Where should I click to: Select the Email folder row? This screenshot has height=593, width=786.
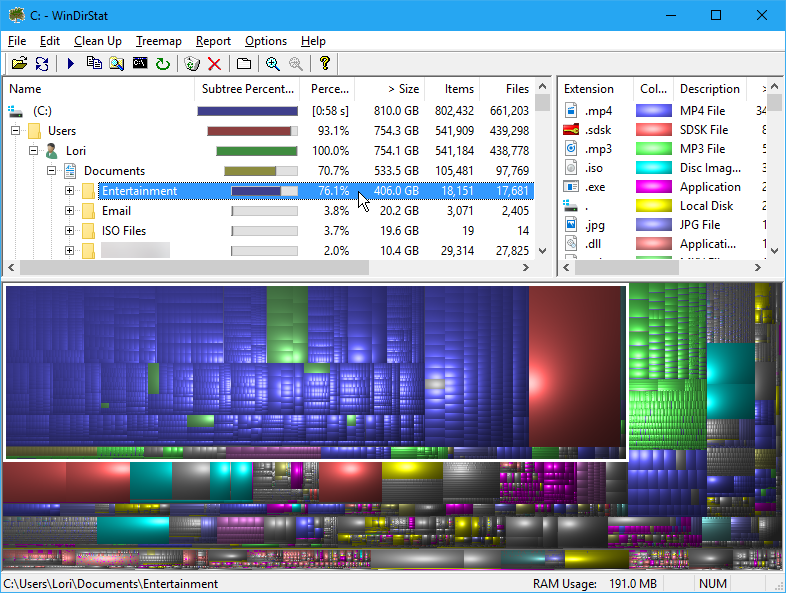click(x=116, y=211)
